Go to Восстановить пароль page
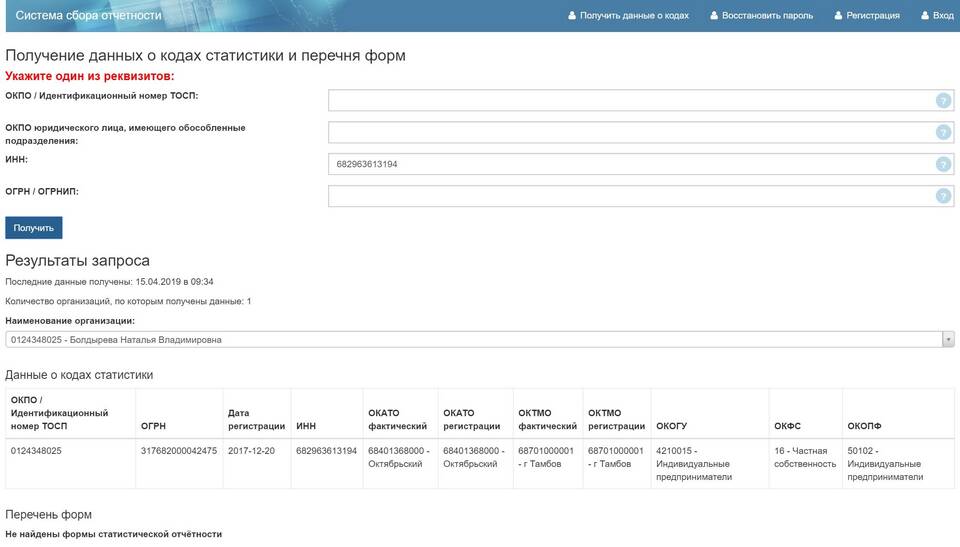The width and height of the screenshot is (960, 547). pyautogui.click(x=767, y=16)
